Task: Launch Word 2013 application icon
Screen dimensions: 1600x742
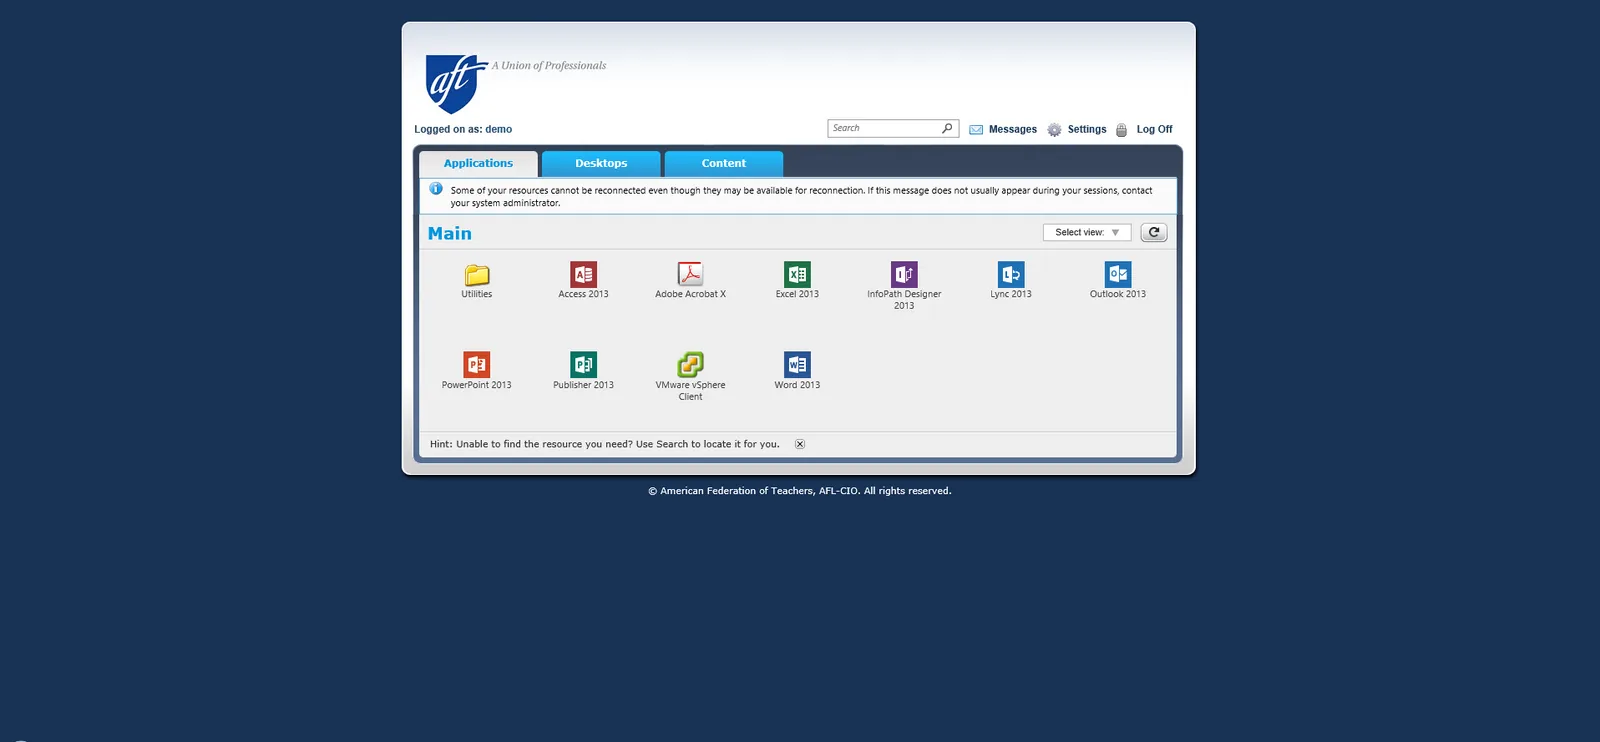Action: pyautogui.click(x=797, y=365)
